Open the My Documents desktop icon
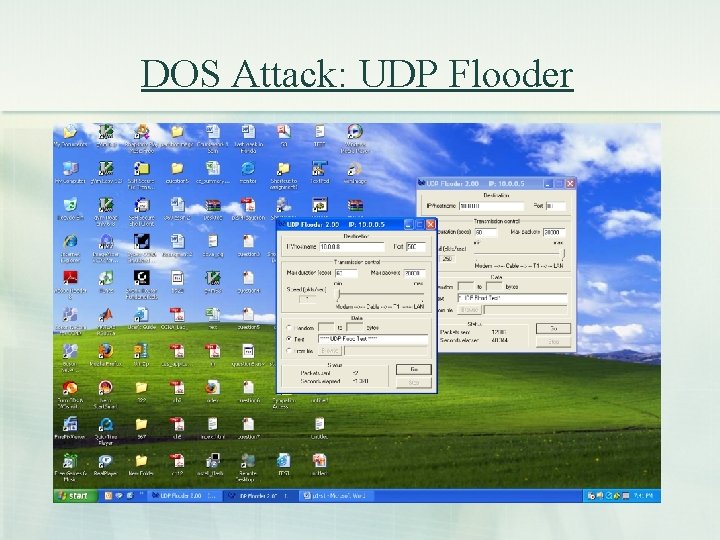 coord(70,136)
